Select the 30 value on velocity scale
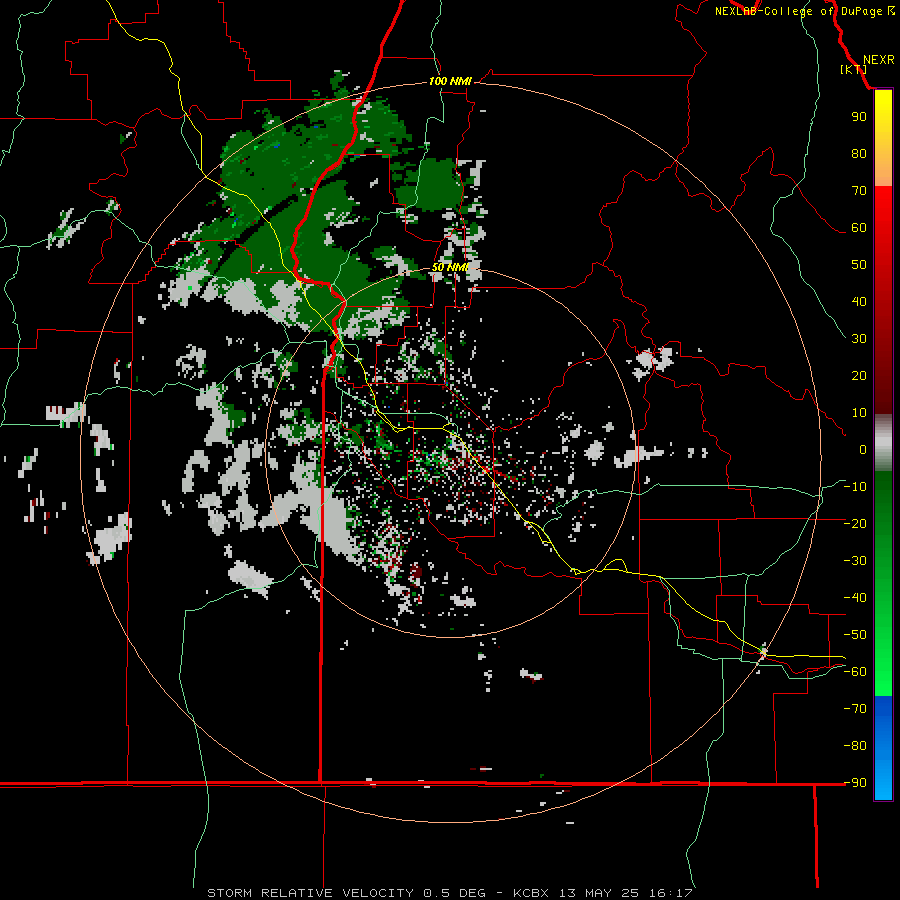This screenshot has width=900, height=900. point(859,339)
